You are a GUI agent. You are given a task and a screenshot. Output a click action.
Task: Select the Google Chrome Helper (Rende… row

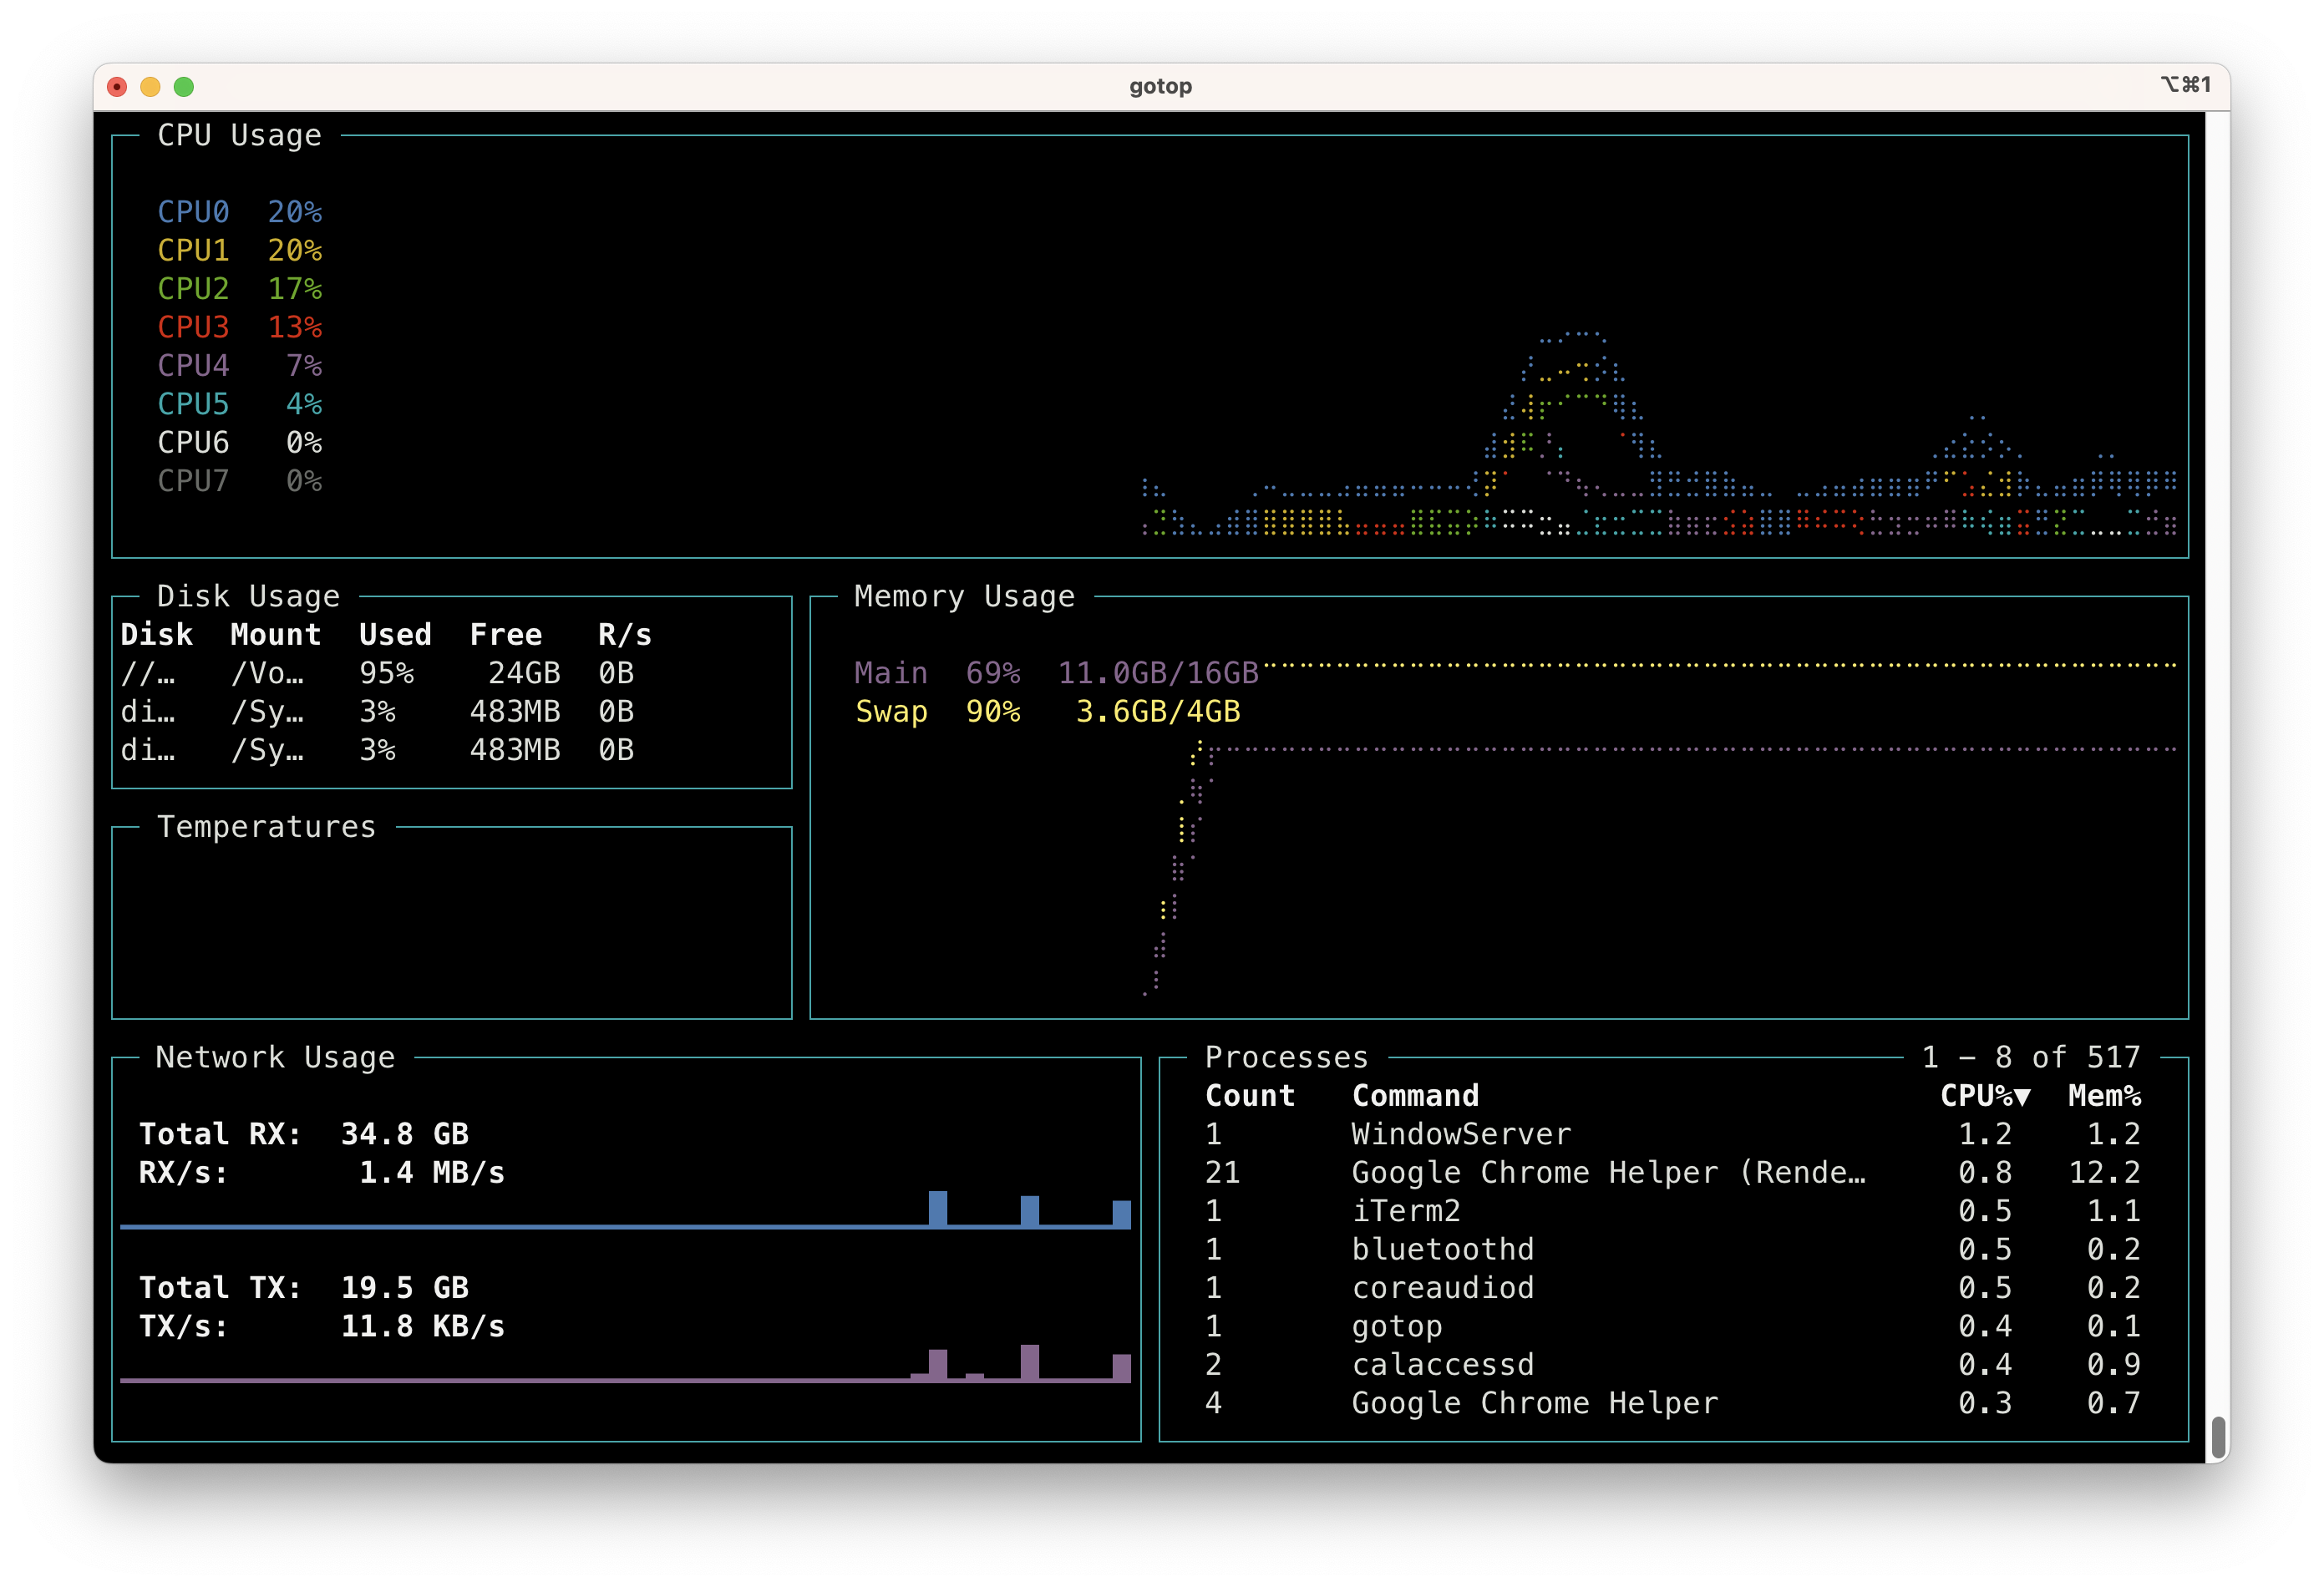coord(1607,1172)
